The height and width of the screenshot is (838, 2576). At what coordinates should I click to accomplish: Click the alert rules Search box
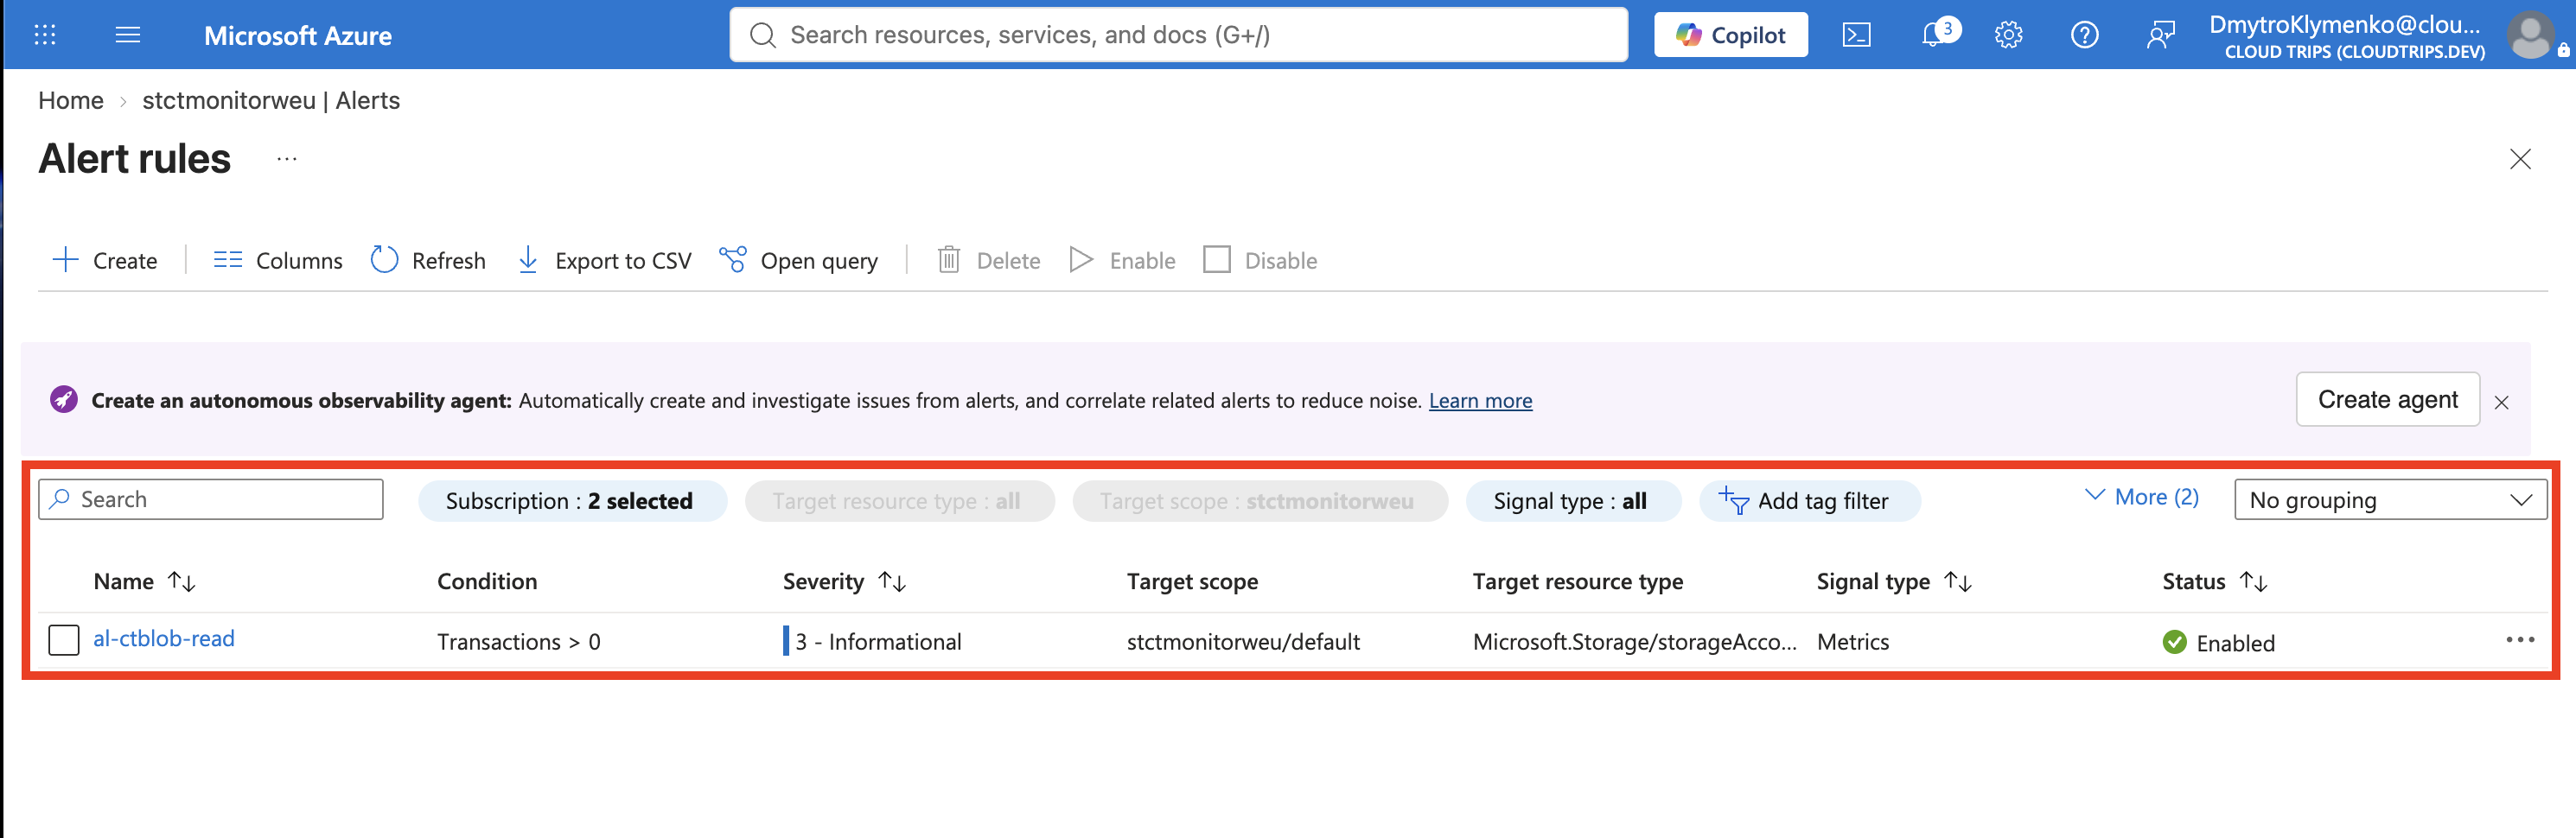[x=211, y=499]
